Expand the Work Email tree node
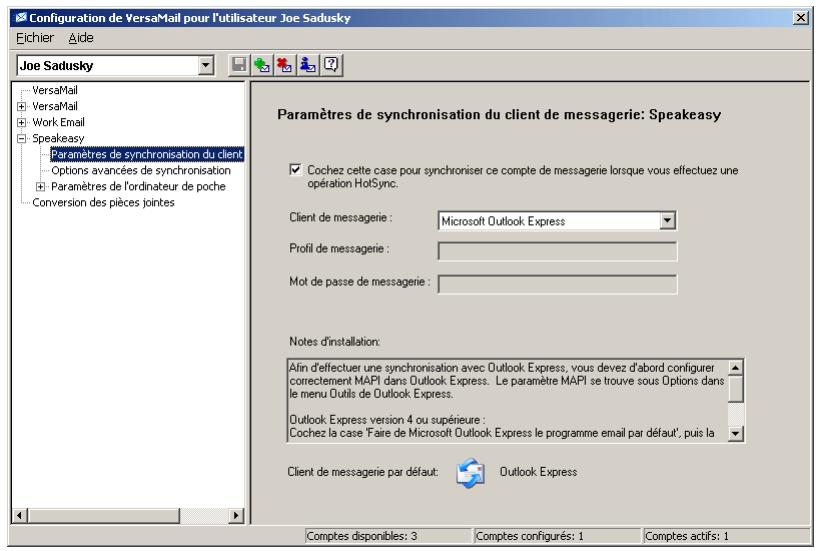Screen dimensions: 818x551 tap(21, 123)
